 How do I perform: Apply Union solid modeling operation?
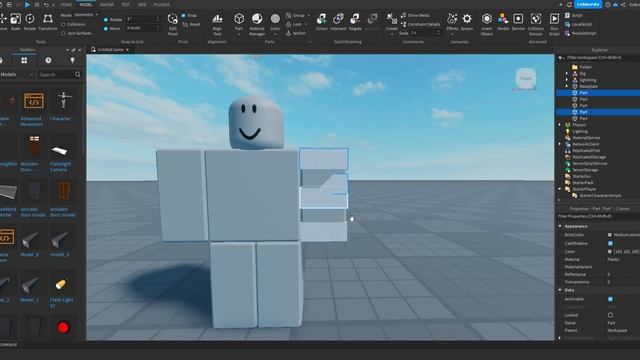pyautogui.click(x=322, y=22)
